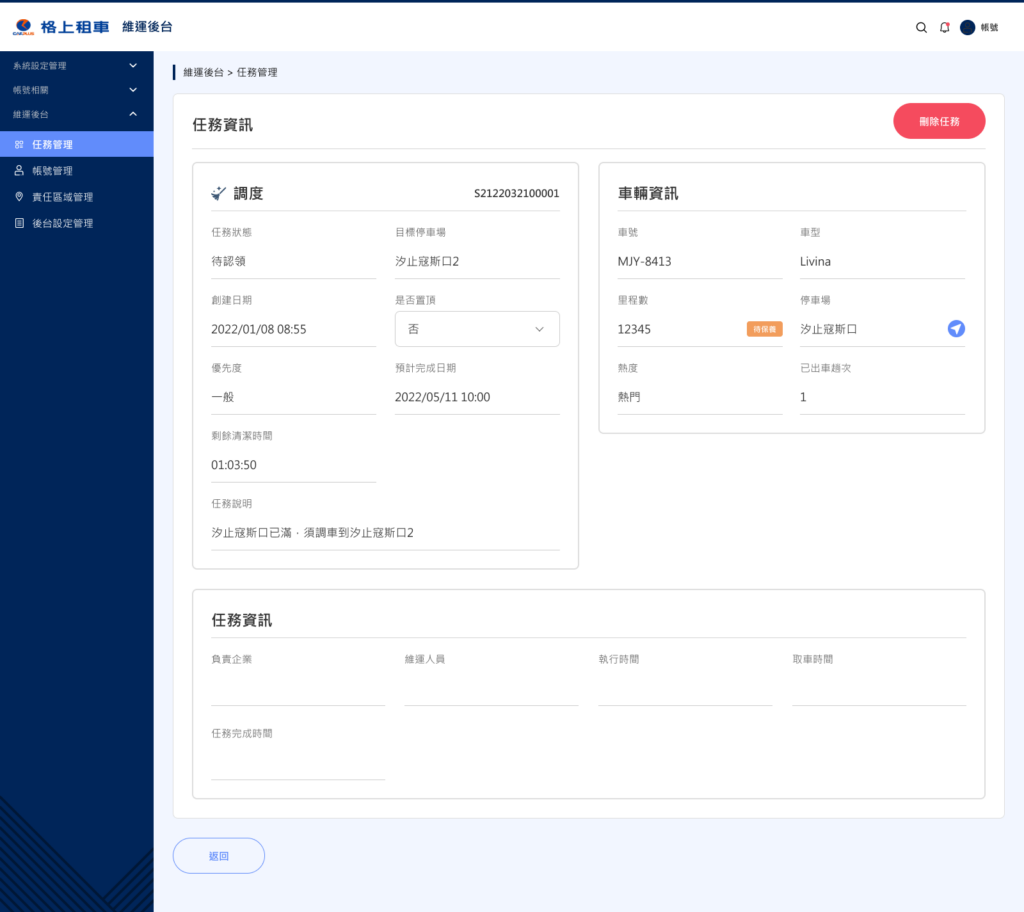Open the 是否置頂 dropdown

pyautogui.click(x=477, y=329)
